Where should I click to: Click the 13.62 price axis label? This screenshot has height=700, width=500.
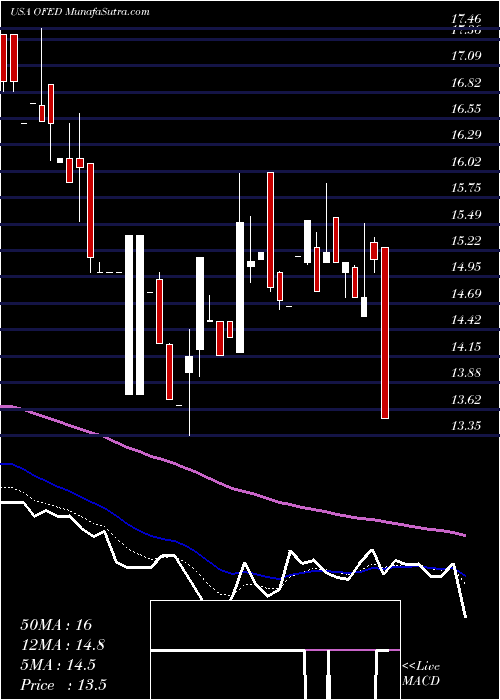pos(466,400)
